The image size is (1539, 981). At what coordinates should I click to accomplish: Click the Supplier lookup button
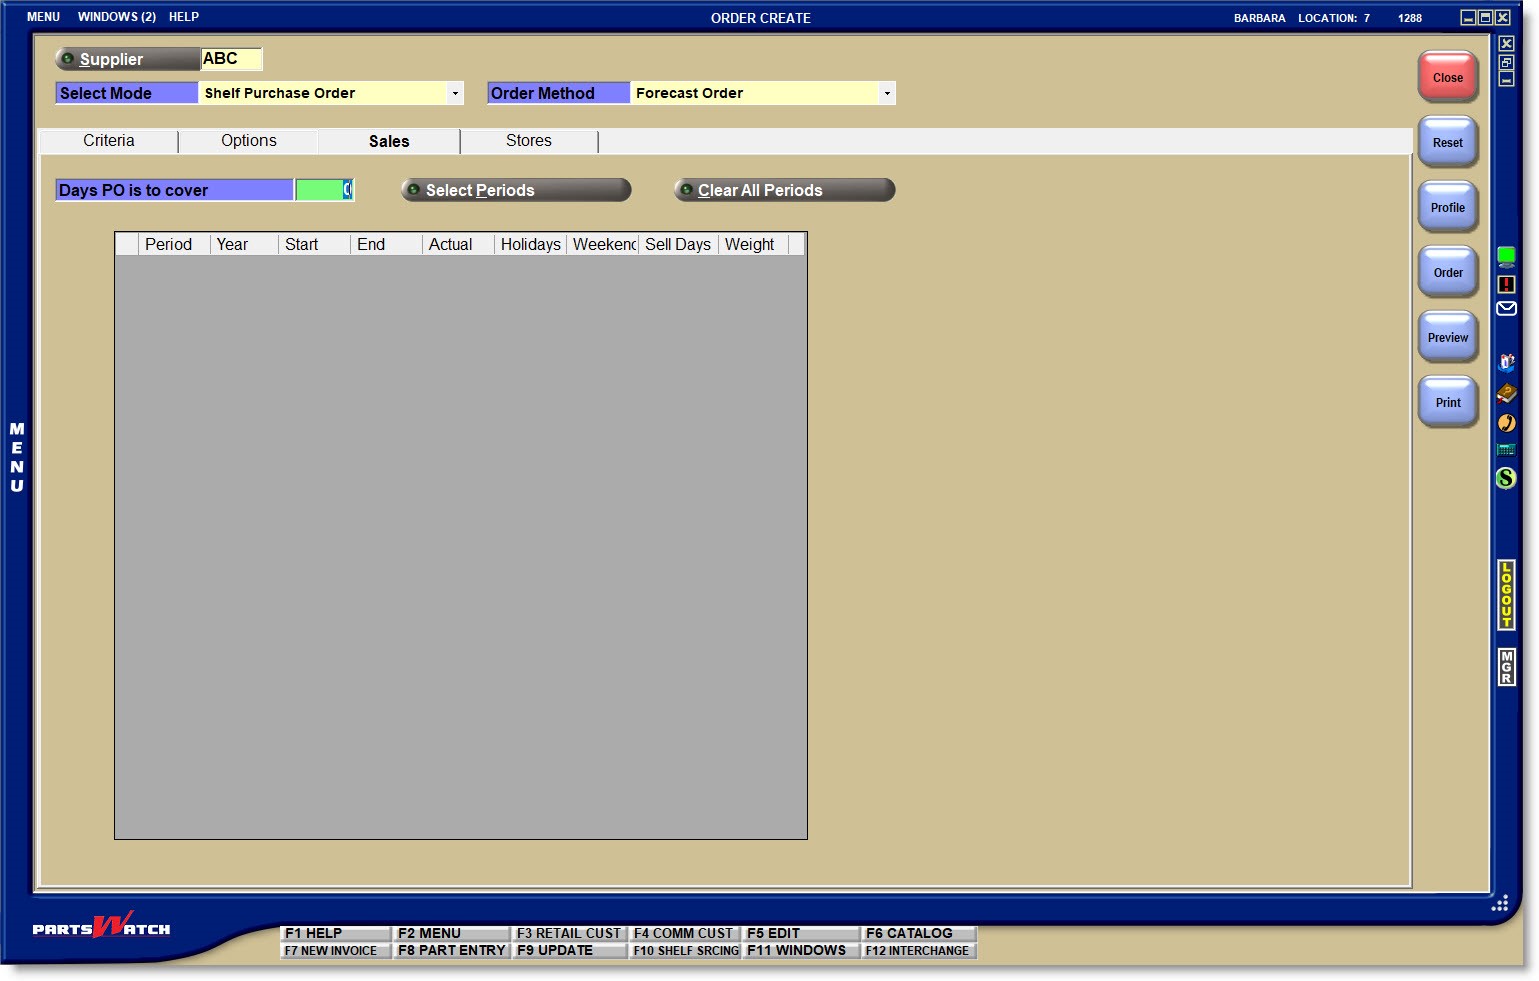(127, 59)
